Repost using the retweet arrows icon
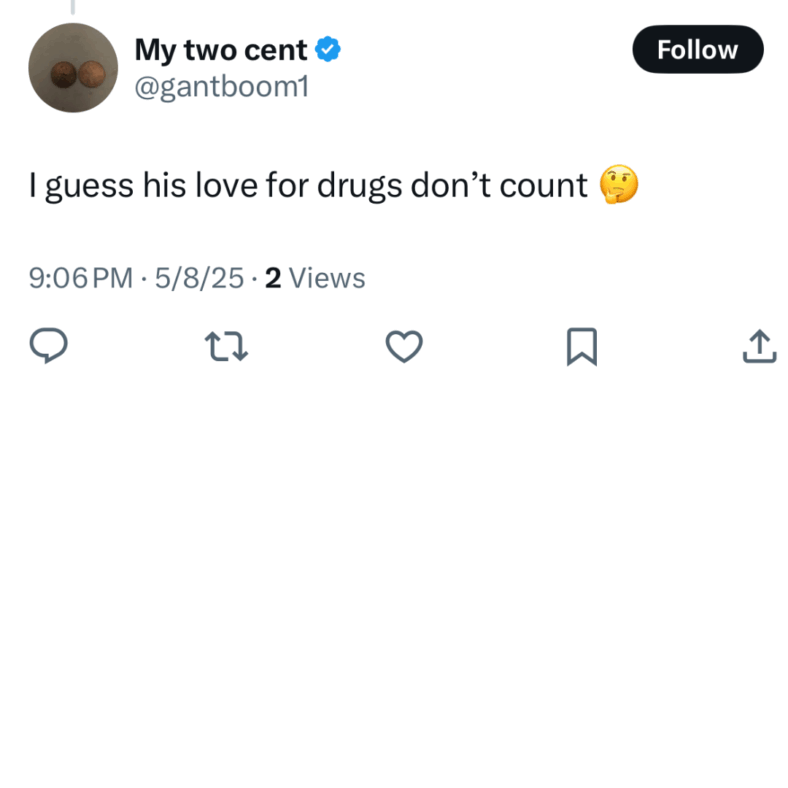This screenshot has height=788, width=788. click(x=226, y=346)
